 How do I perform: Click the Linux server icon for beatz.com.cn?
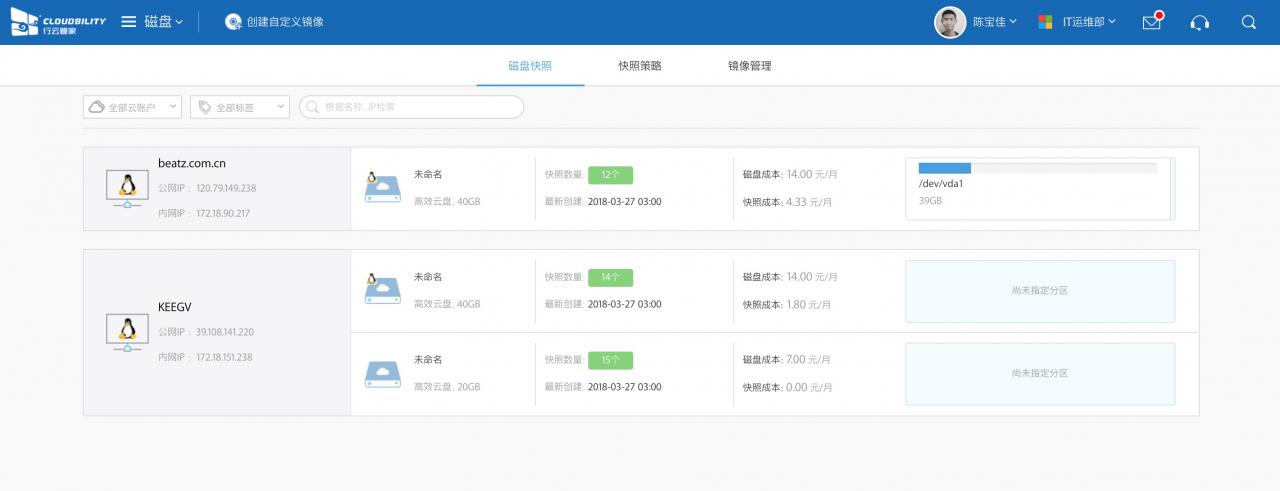pyautogui.click(x=127, y=188)
